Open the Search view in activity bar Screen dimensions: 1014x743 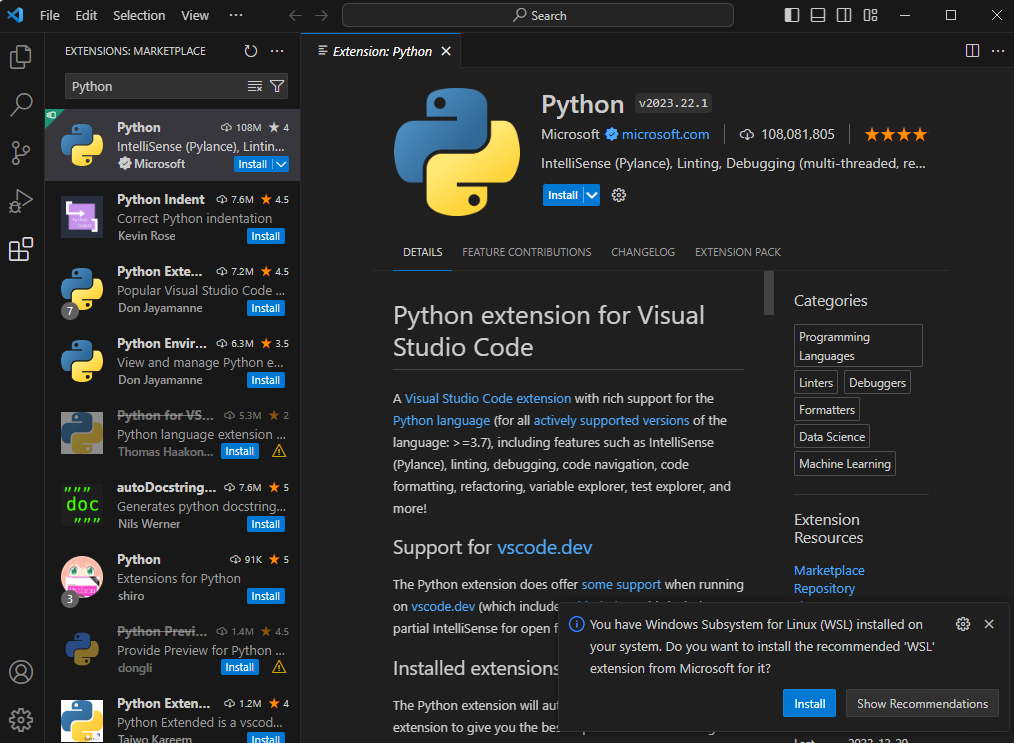(x=21, y=105)
